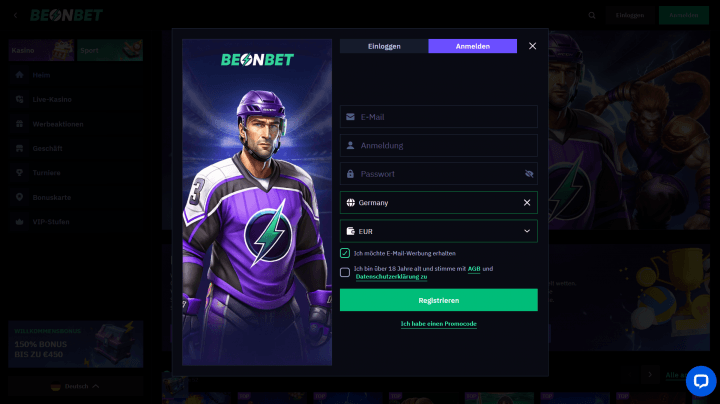Click the Heim home icon in sidebar
This screenshot has height=404, width=720.
click(x=19, y=75)
